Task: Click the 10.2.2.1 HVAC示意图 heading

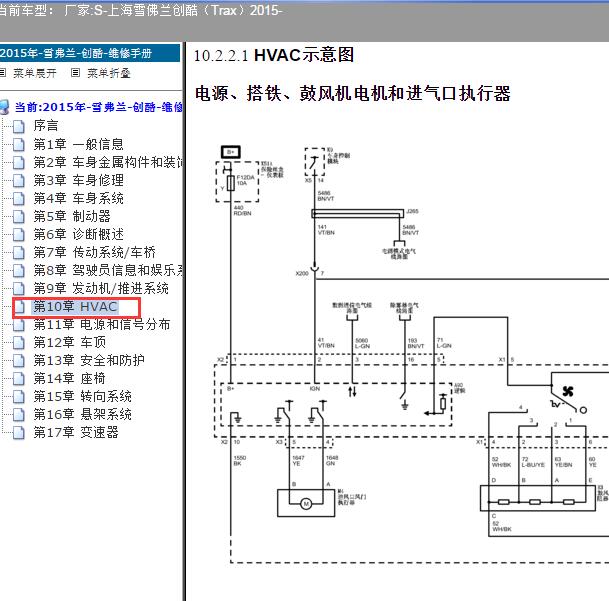Action: pos(274,55)
